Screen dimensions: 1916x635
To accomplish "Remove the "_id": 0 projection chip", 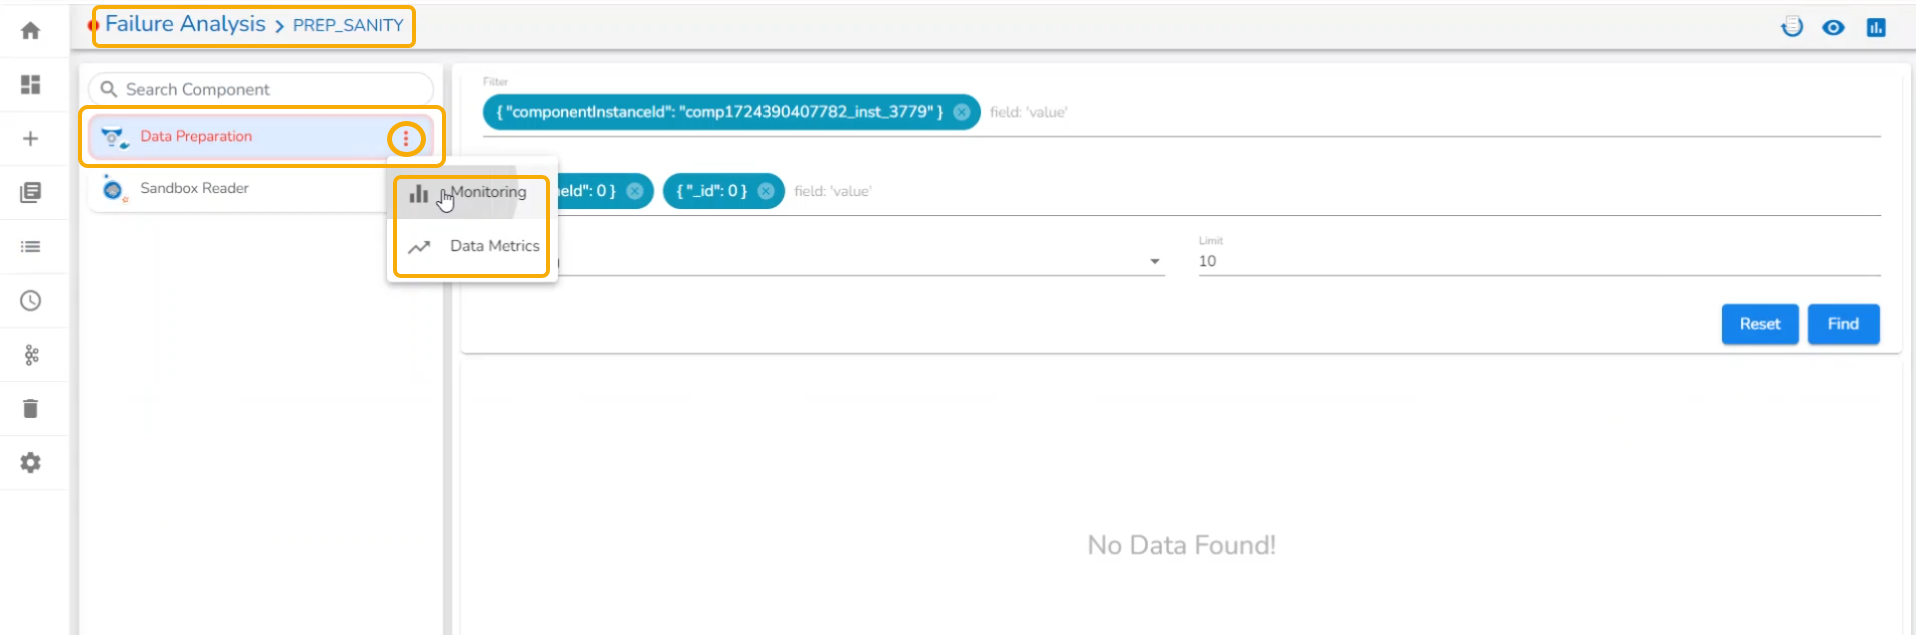I will [766, 191].
